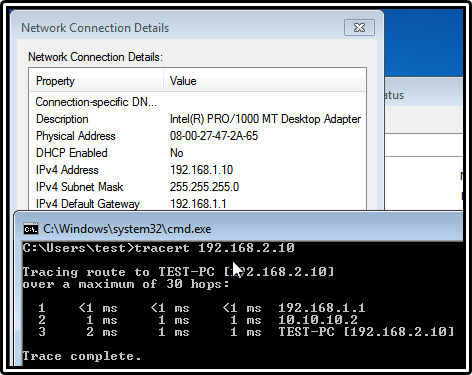Click the tracert command line text
The image size is (472, 375).
coord(159,248)
